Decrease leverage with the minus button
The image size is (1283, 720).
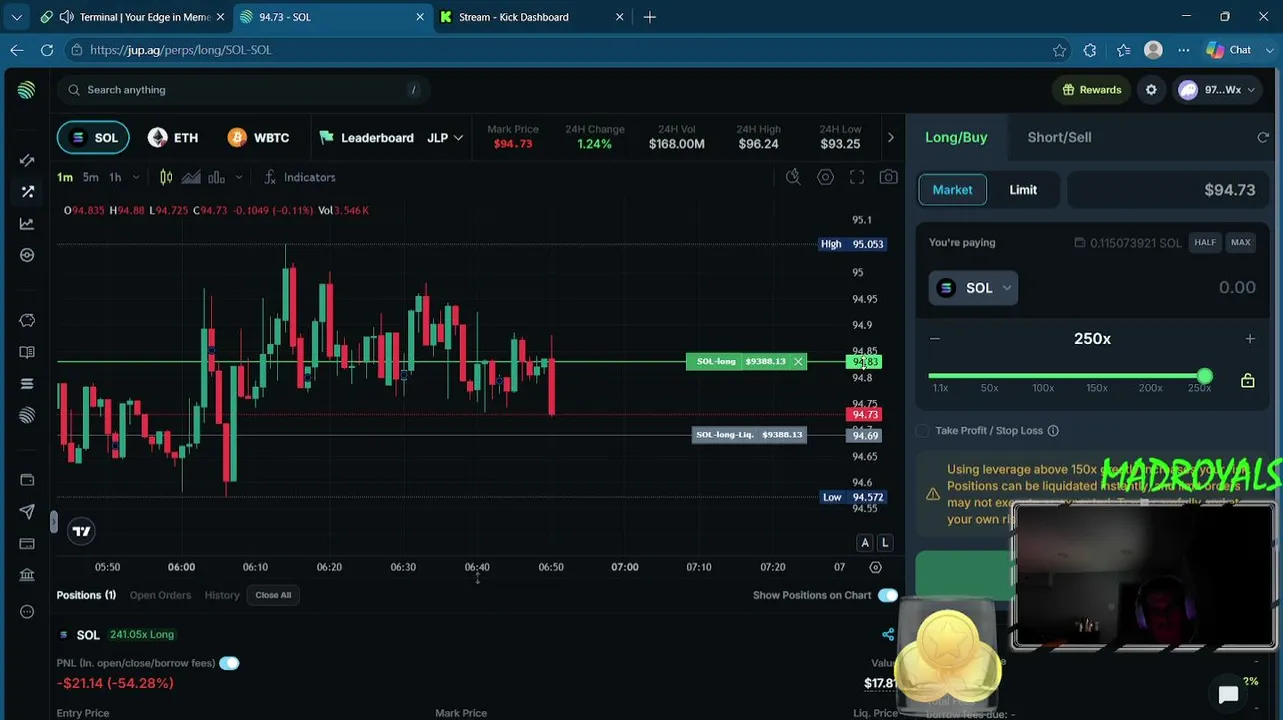point(935,339)
